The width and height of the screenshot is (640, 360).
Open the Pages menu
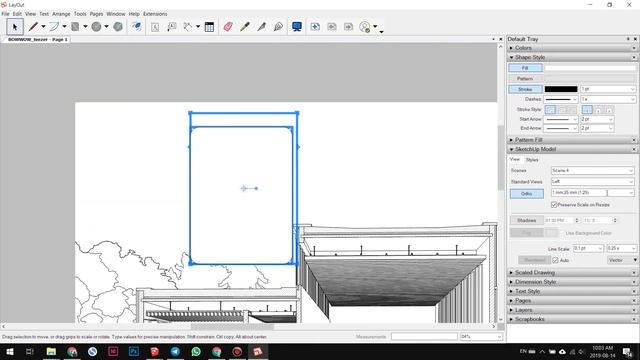point(96,14)
